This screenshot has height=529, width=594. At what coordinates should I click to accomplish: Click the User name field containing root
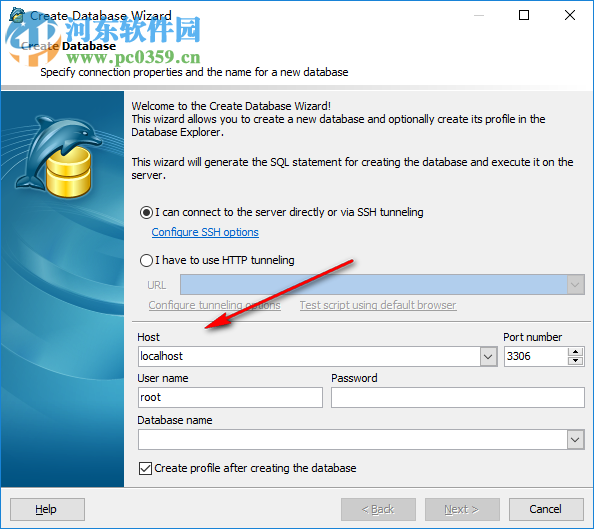(x=230, y=398)
